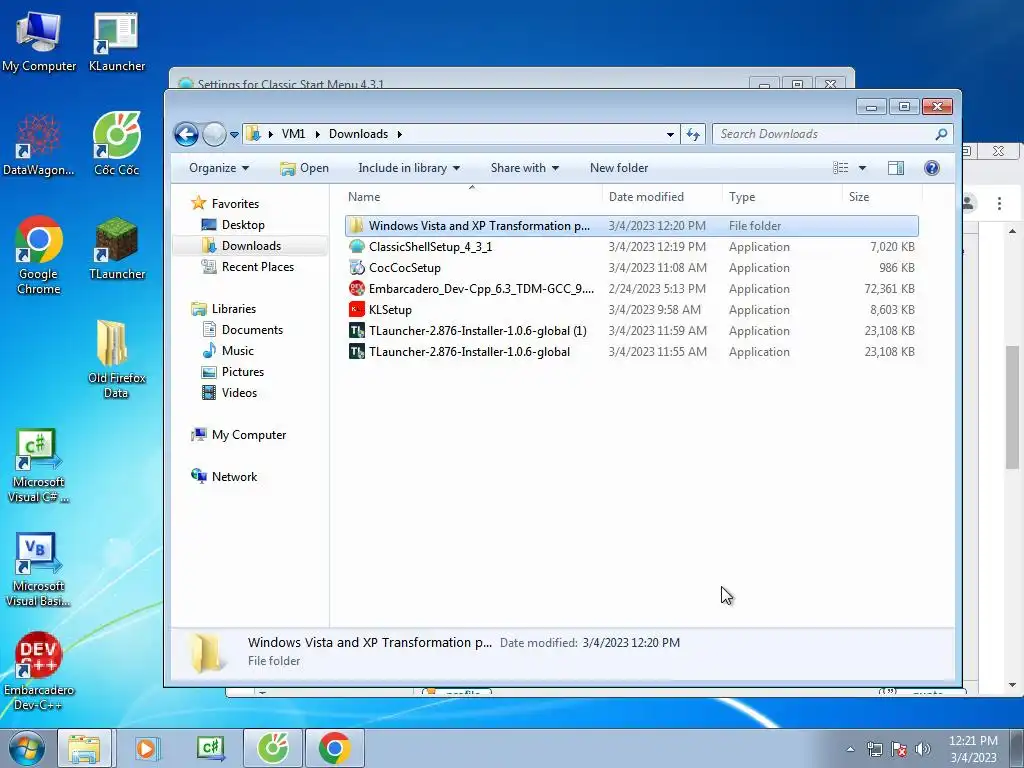1024x768 pixels.
Task: Open the DataWagon desktop shortcut
Action: coord(39,145)
